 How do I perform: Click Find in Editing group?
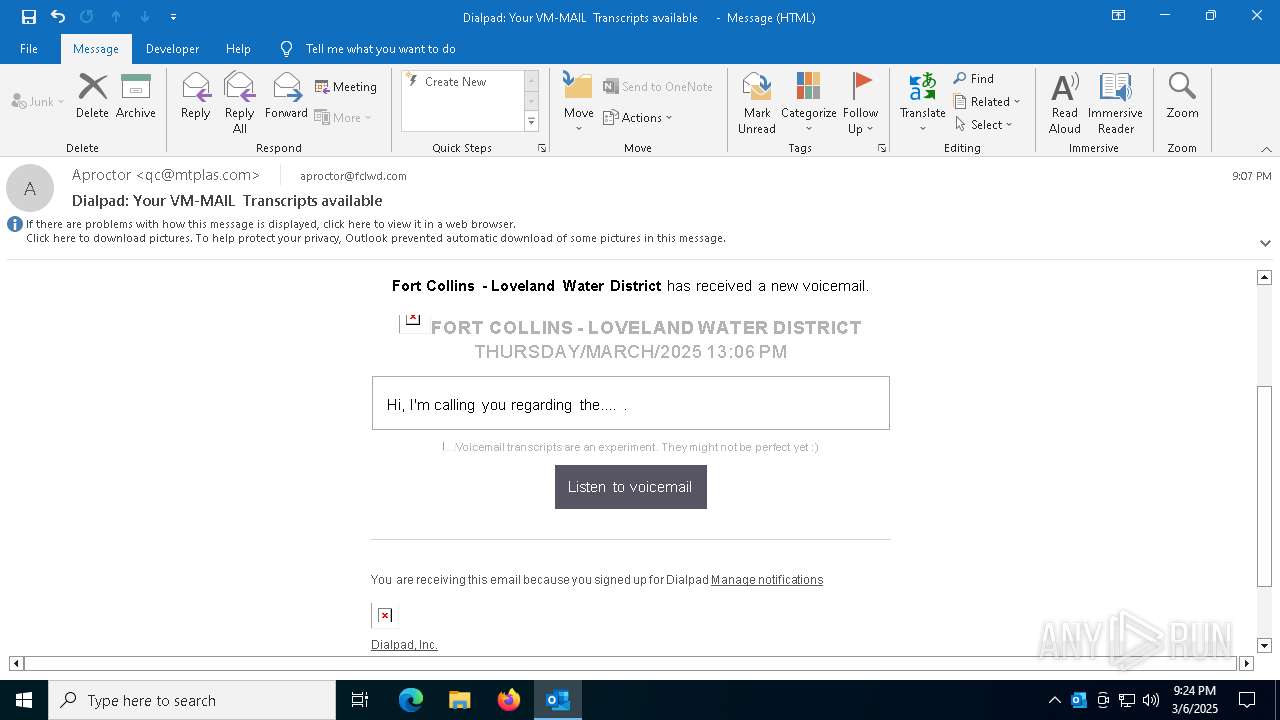pyautogui.click(x=974, y=79)
